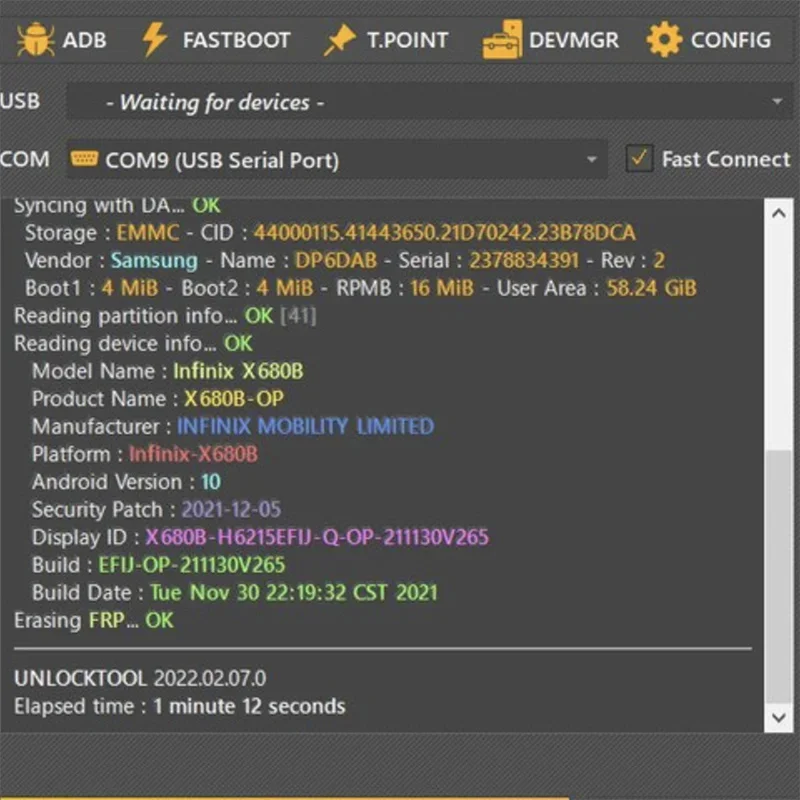
Task: Click the Display ID value X680B-H6215EFIJ-Q-OP-211130V265
Action: tap(317, 537)
